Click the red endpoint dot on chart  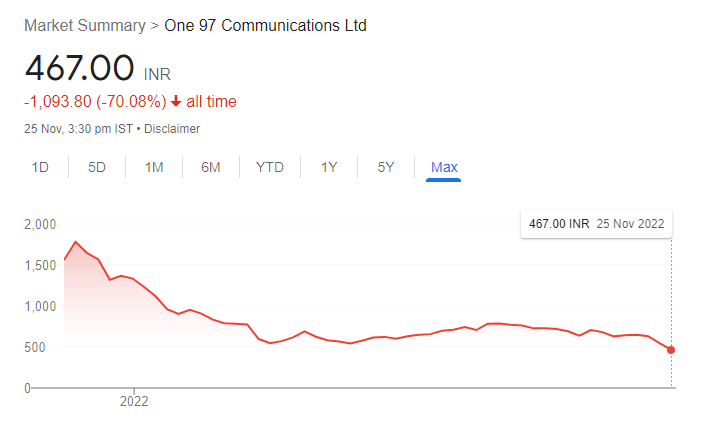tap(671, 350)
